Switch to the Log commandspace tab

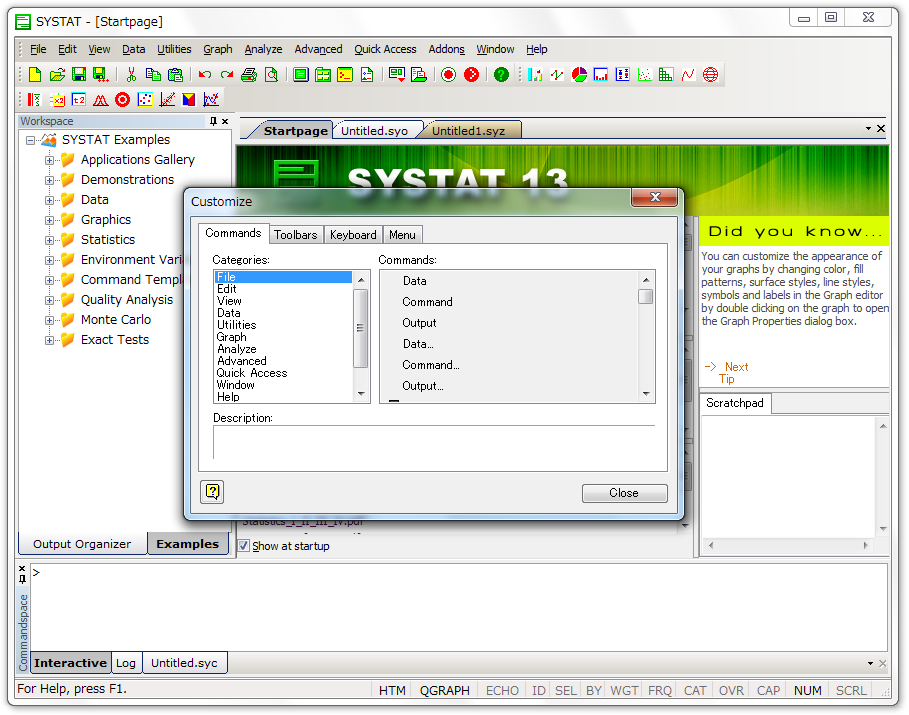126,663
